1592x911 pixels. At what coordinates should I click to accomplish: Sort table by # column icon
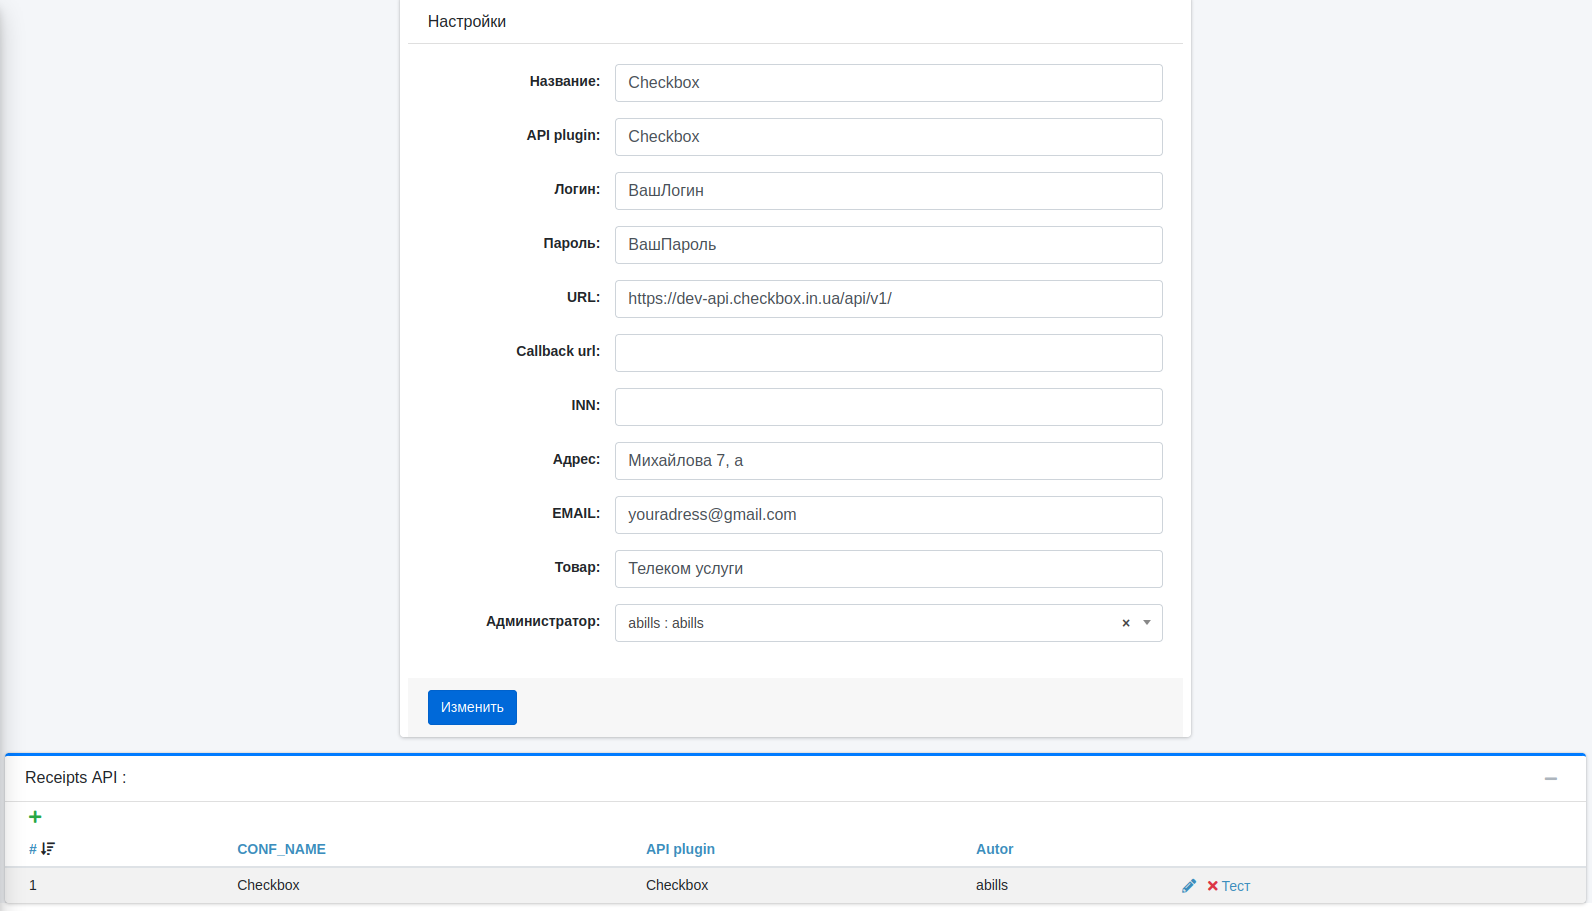tap(47, 849)
